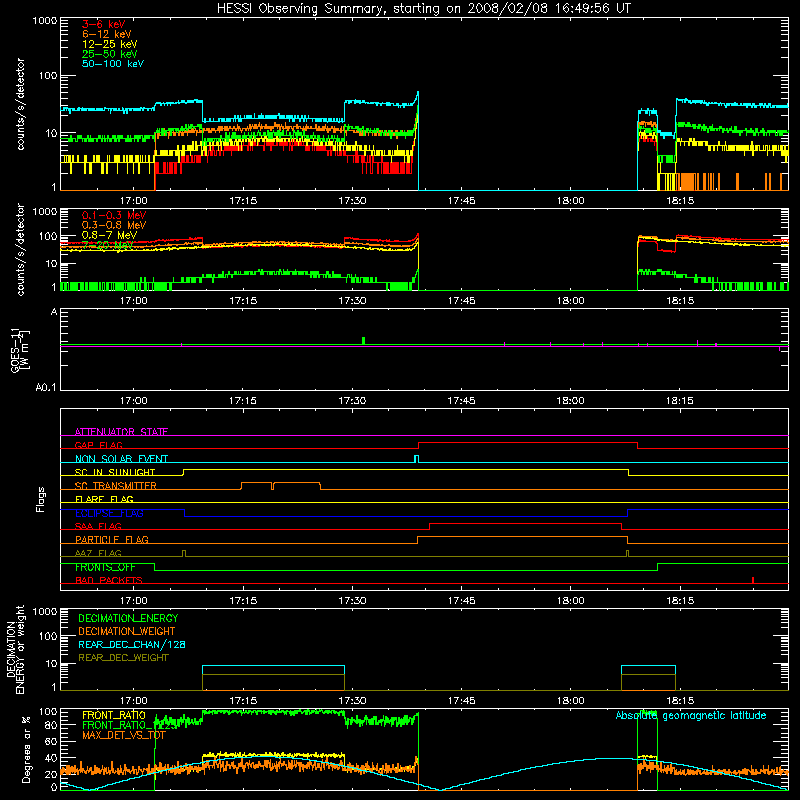
Task: Click the SC_TRANSMITTER flag label
Action: click(115, 486)
